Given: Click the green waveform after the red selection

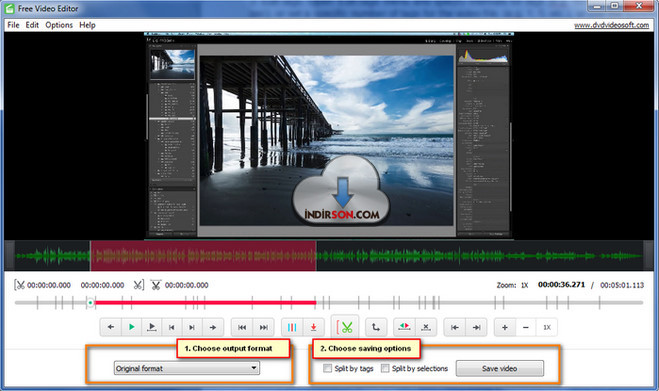Looking at the screenshot, I should pos(479,256).
